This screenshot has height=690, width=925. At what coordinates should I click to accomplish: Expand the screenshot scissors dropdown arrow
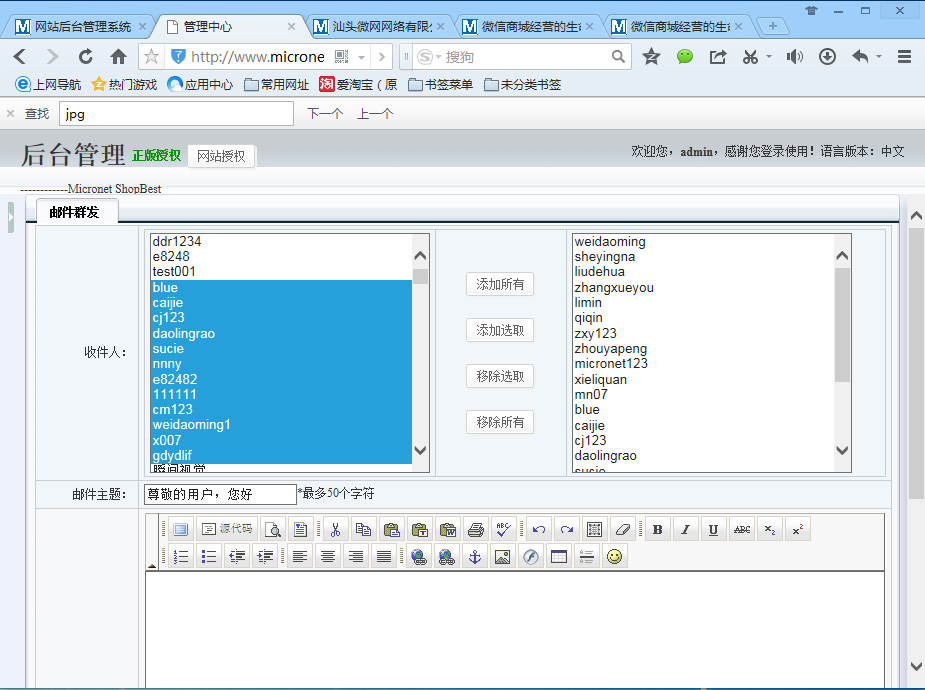pyautogui.click(x=769, y=57)
